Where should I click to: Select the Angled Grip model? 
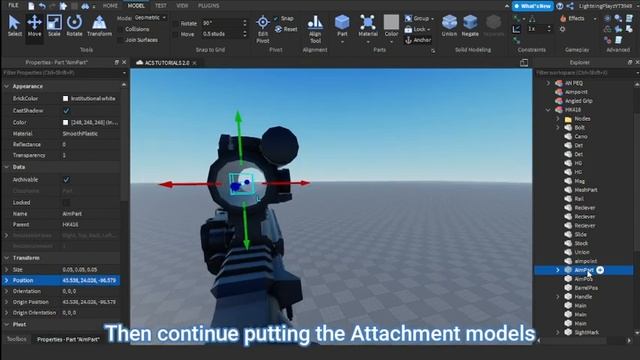(578, 101)
